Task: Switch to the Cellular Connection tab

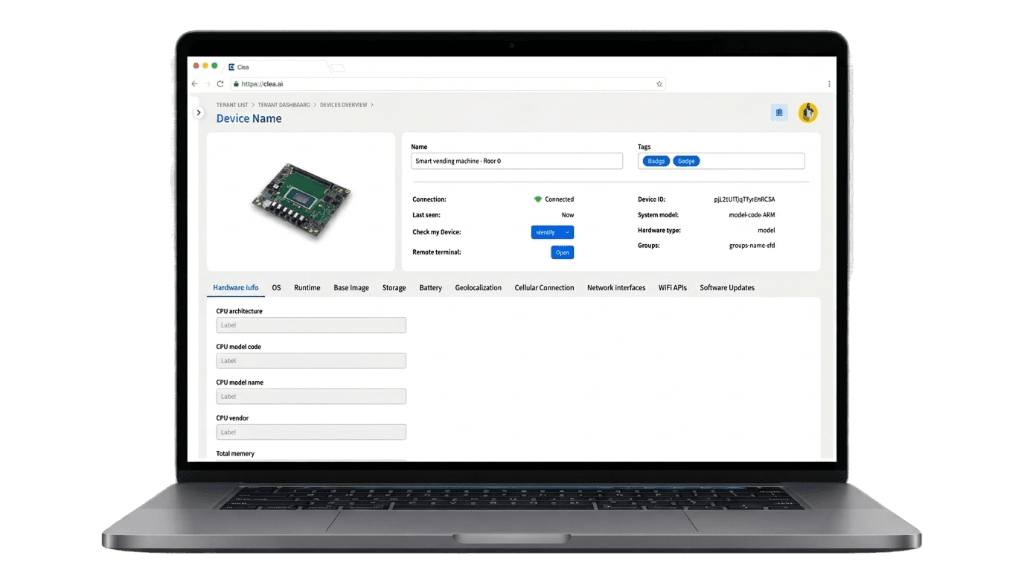Action: (544, 287)
